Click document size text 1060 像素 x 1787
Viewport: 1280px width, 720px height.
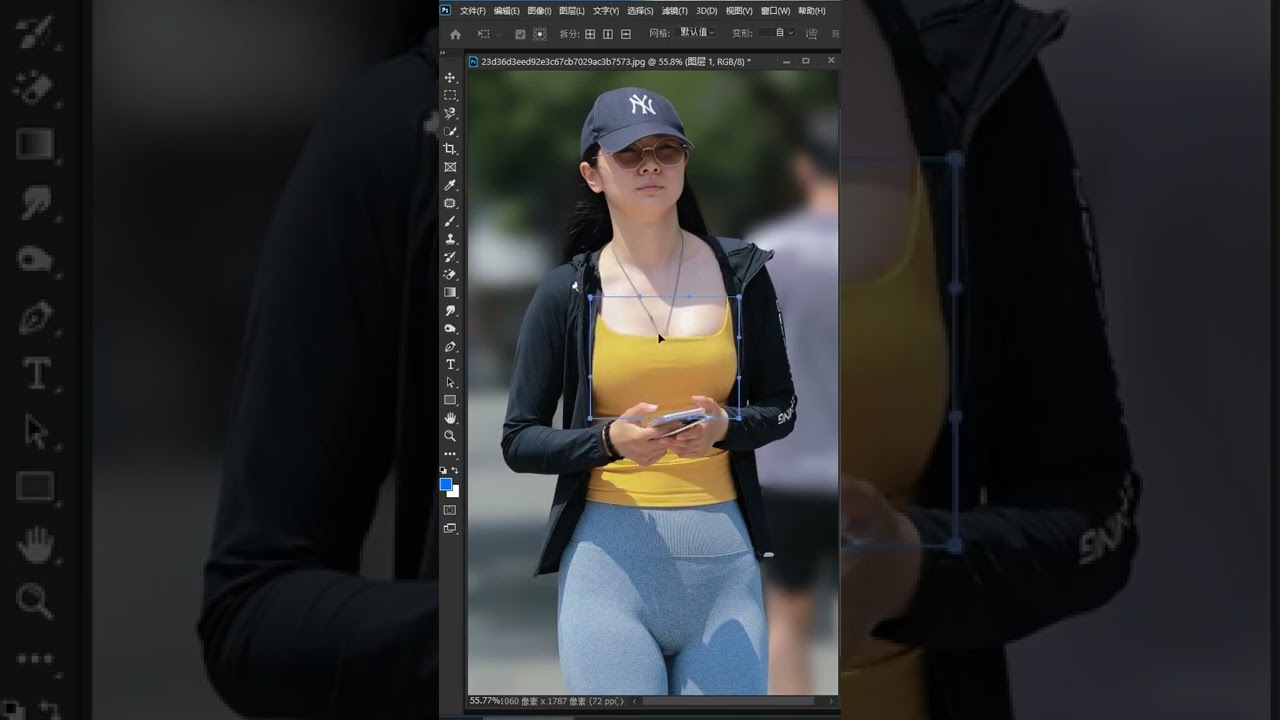(543, 701)
